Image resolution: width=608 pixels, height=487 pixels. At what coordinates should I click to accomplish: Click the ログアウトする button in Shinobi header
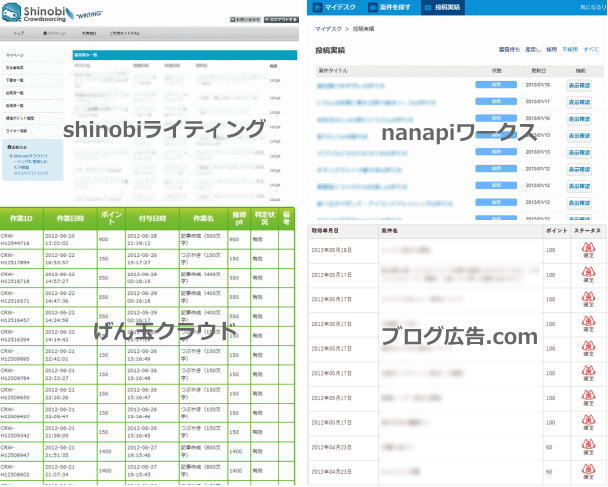click(281, 19)
